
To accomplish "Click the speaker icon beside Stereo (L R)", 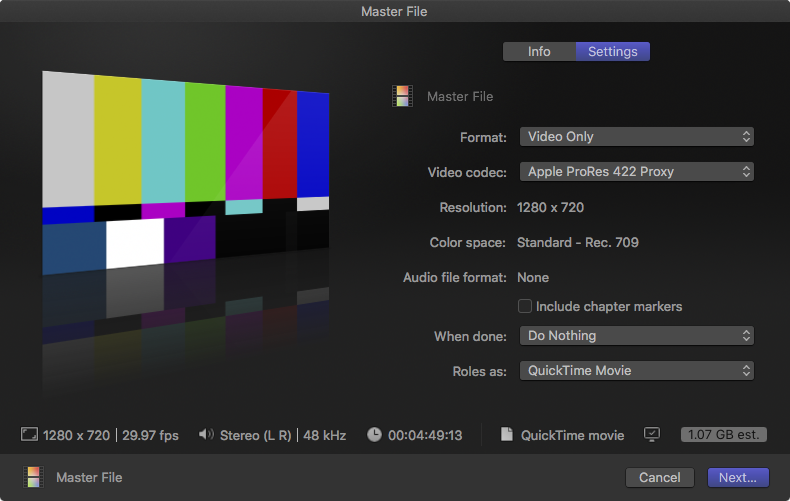I will (206, 434).
